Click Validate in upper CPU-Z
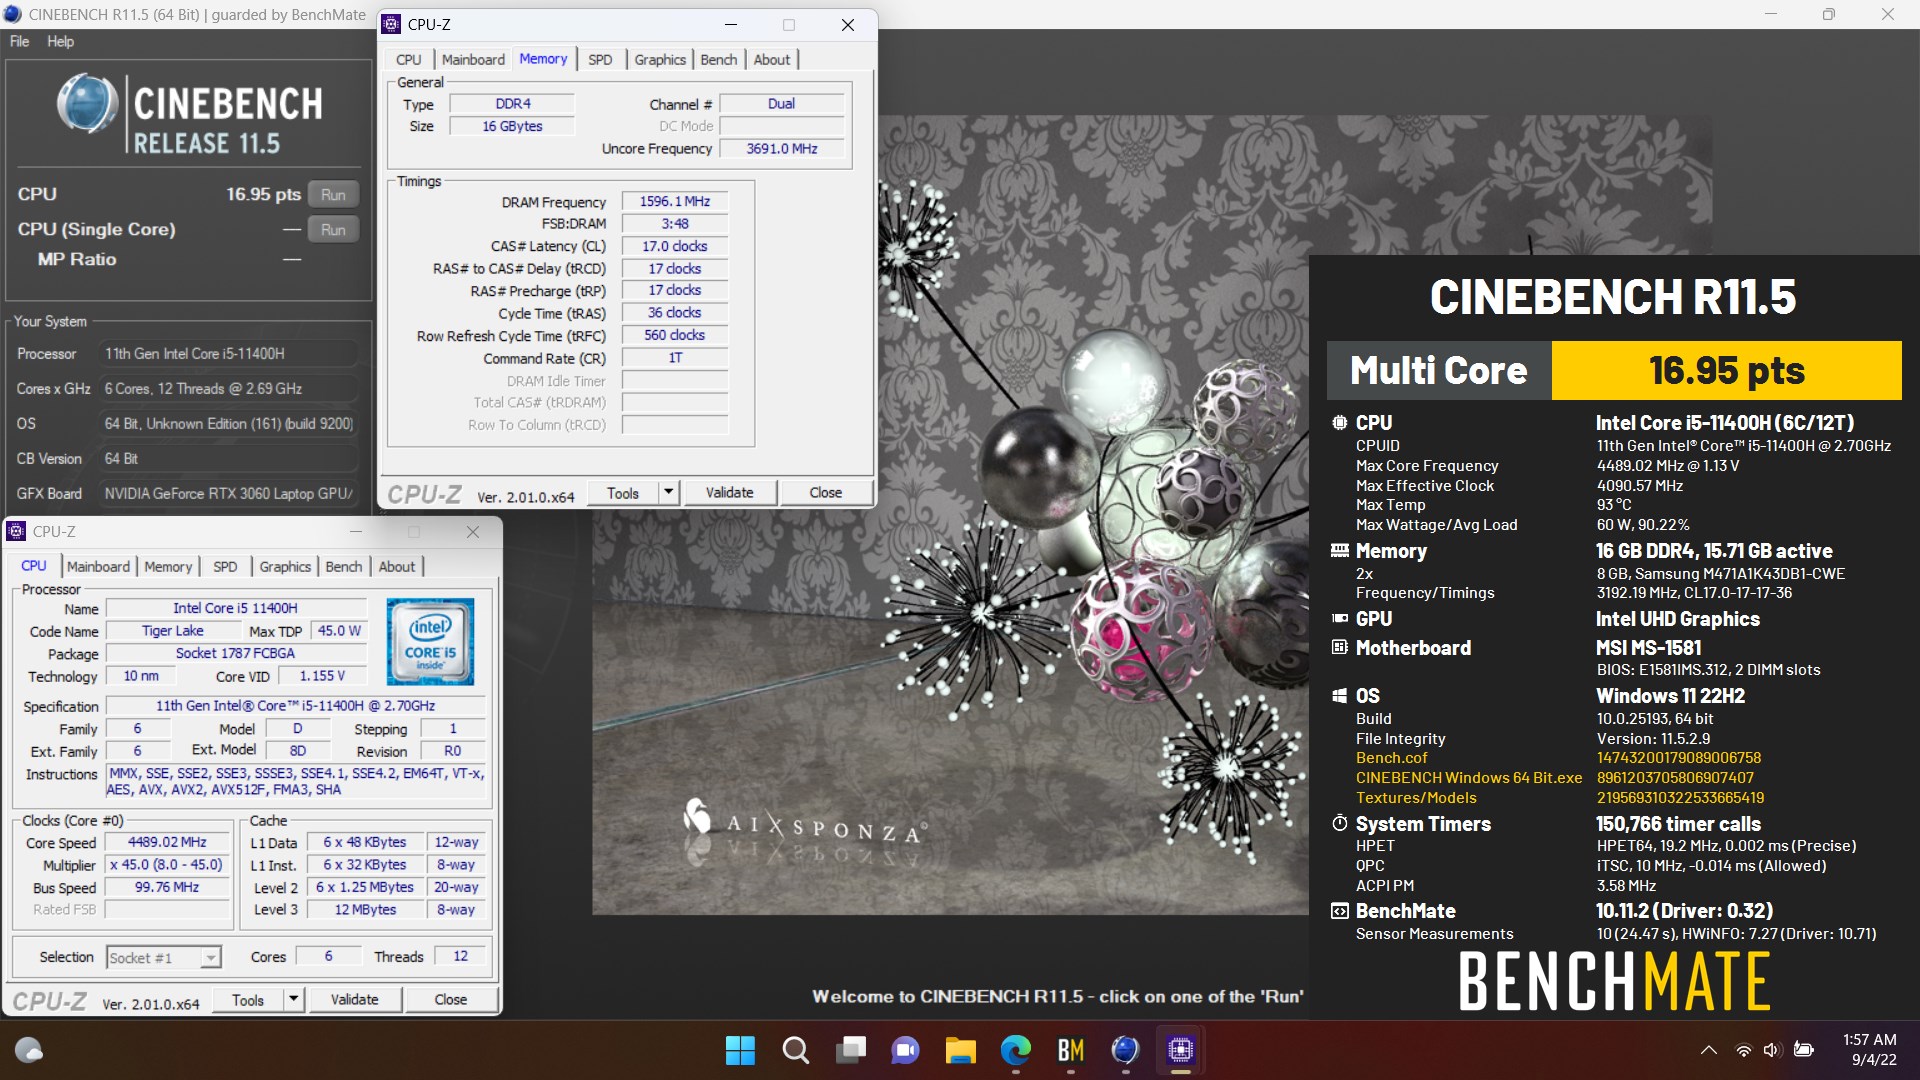 pyautogui.click(x=729, y=493)
